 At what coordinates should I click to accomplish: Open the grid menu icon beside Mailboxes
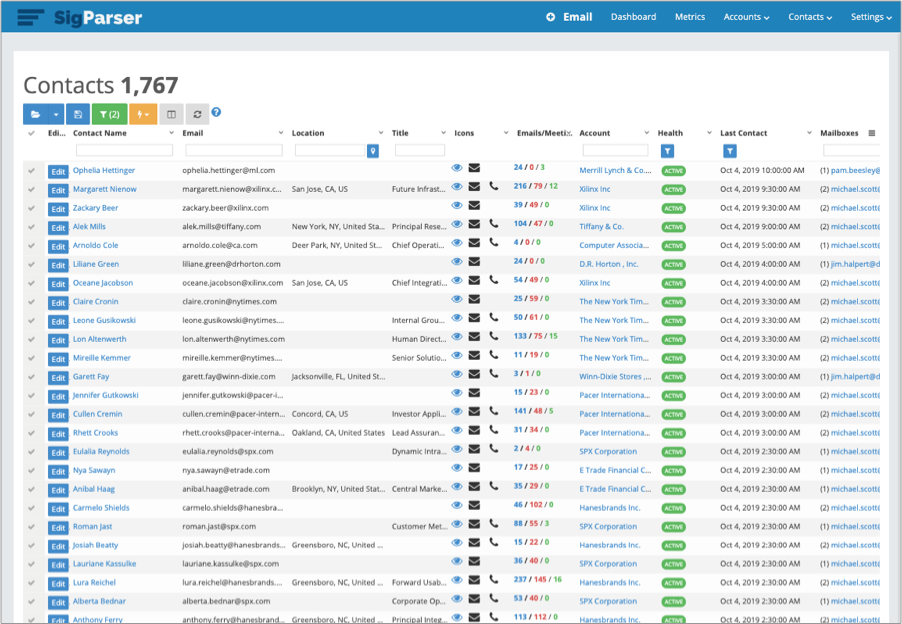(872, 133)
